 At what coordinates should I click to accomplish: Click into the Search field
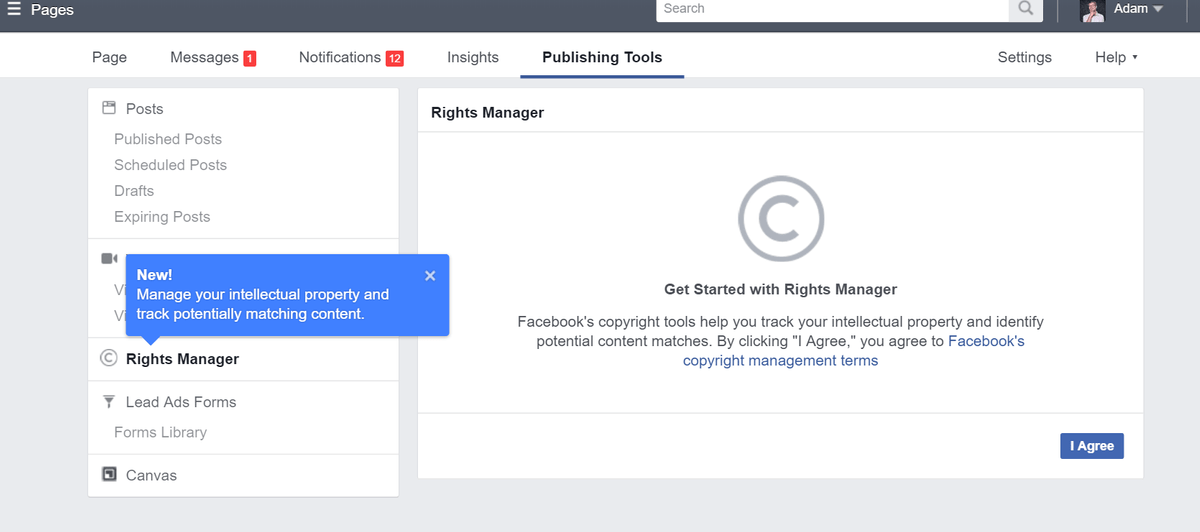coord(832,9)
